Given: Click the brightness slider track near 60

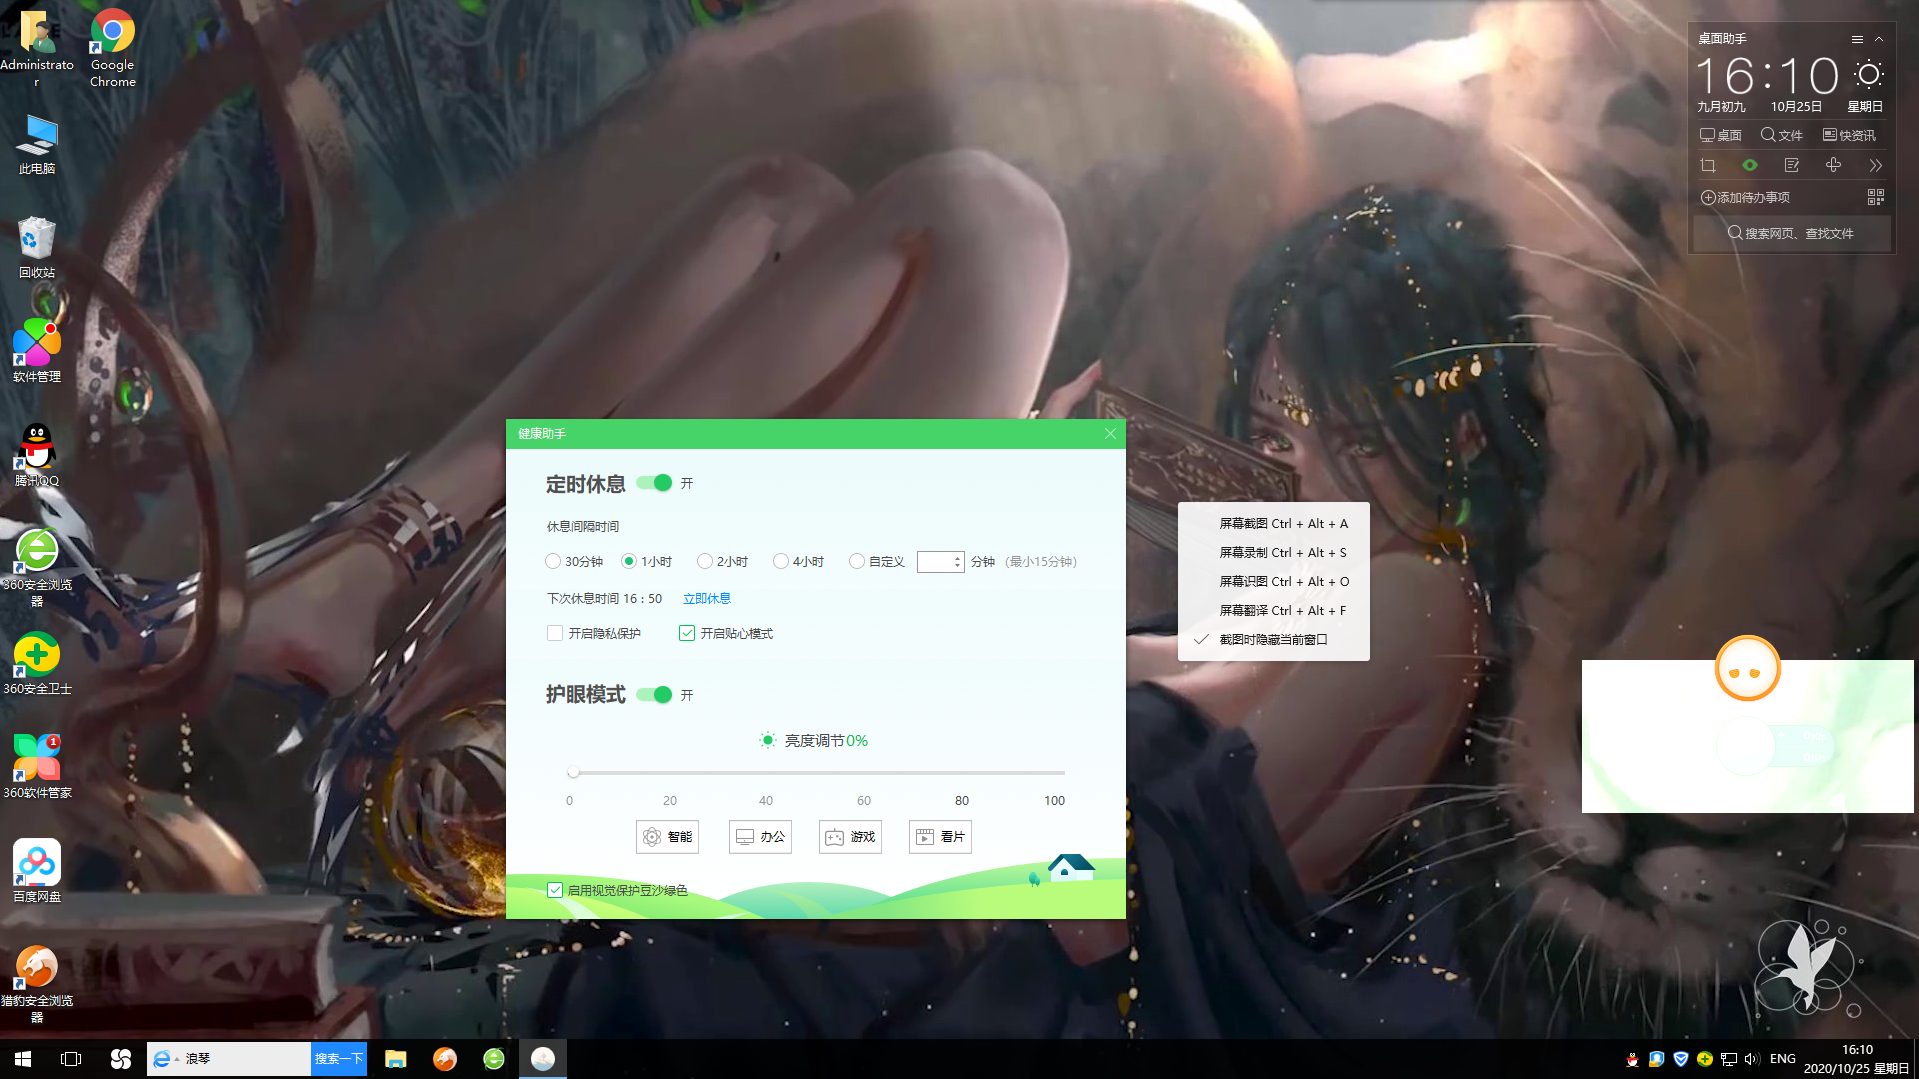Looking at the screenshot, I should tap(864, 773).
